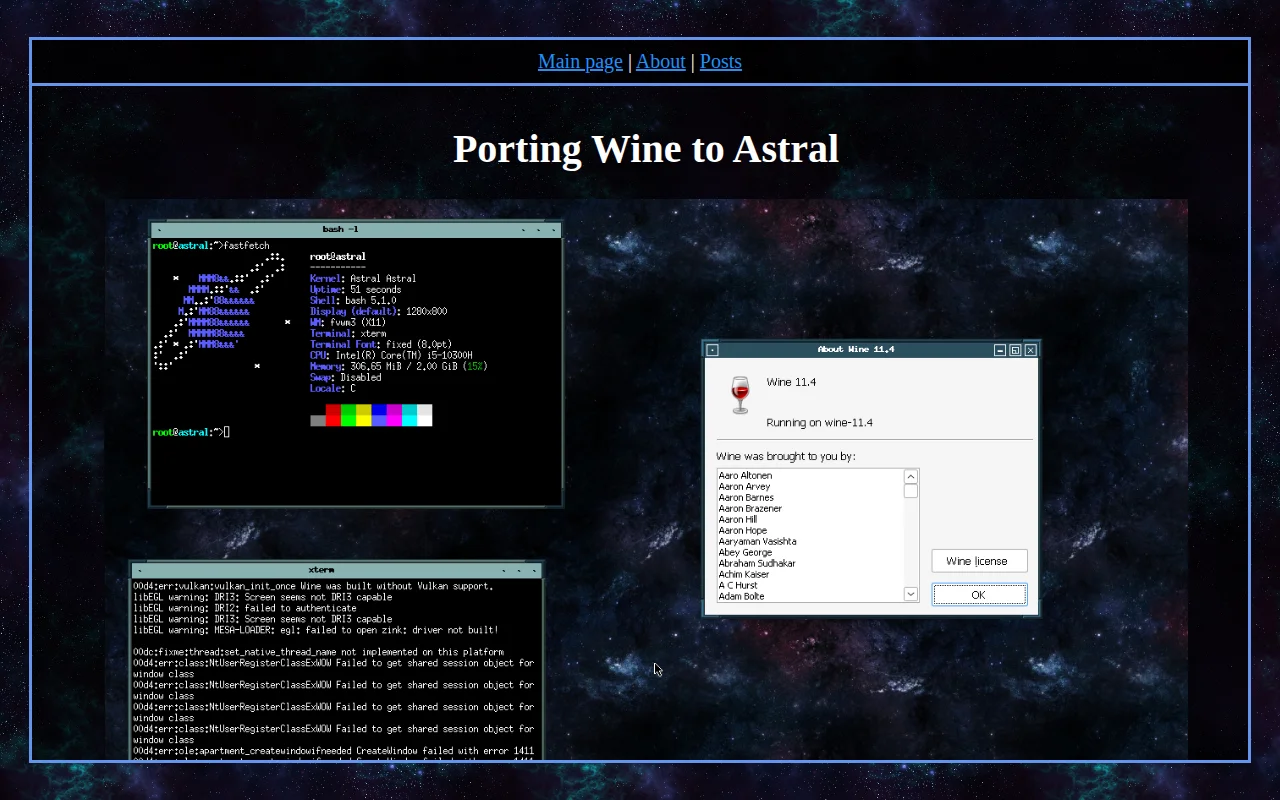Close the About Wine window
Viewport: 1280px width, 800px height.
pos(1031,350)
